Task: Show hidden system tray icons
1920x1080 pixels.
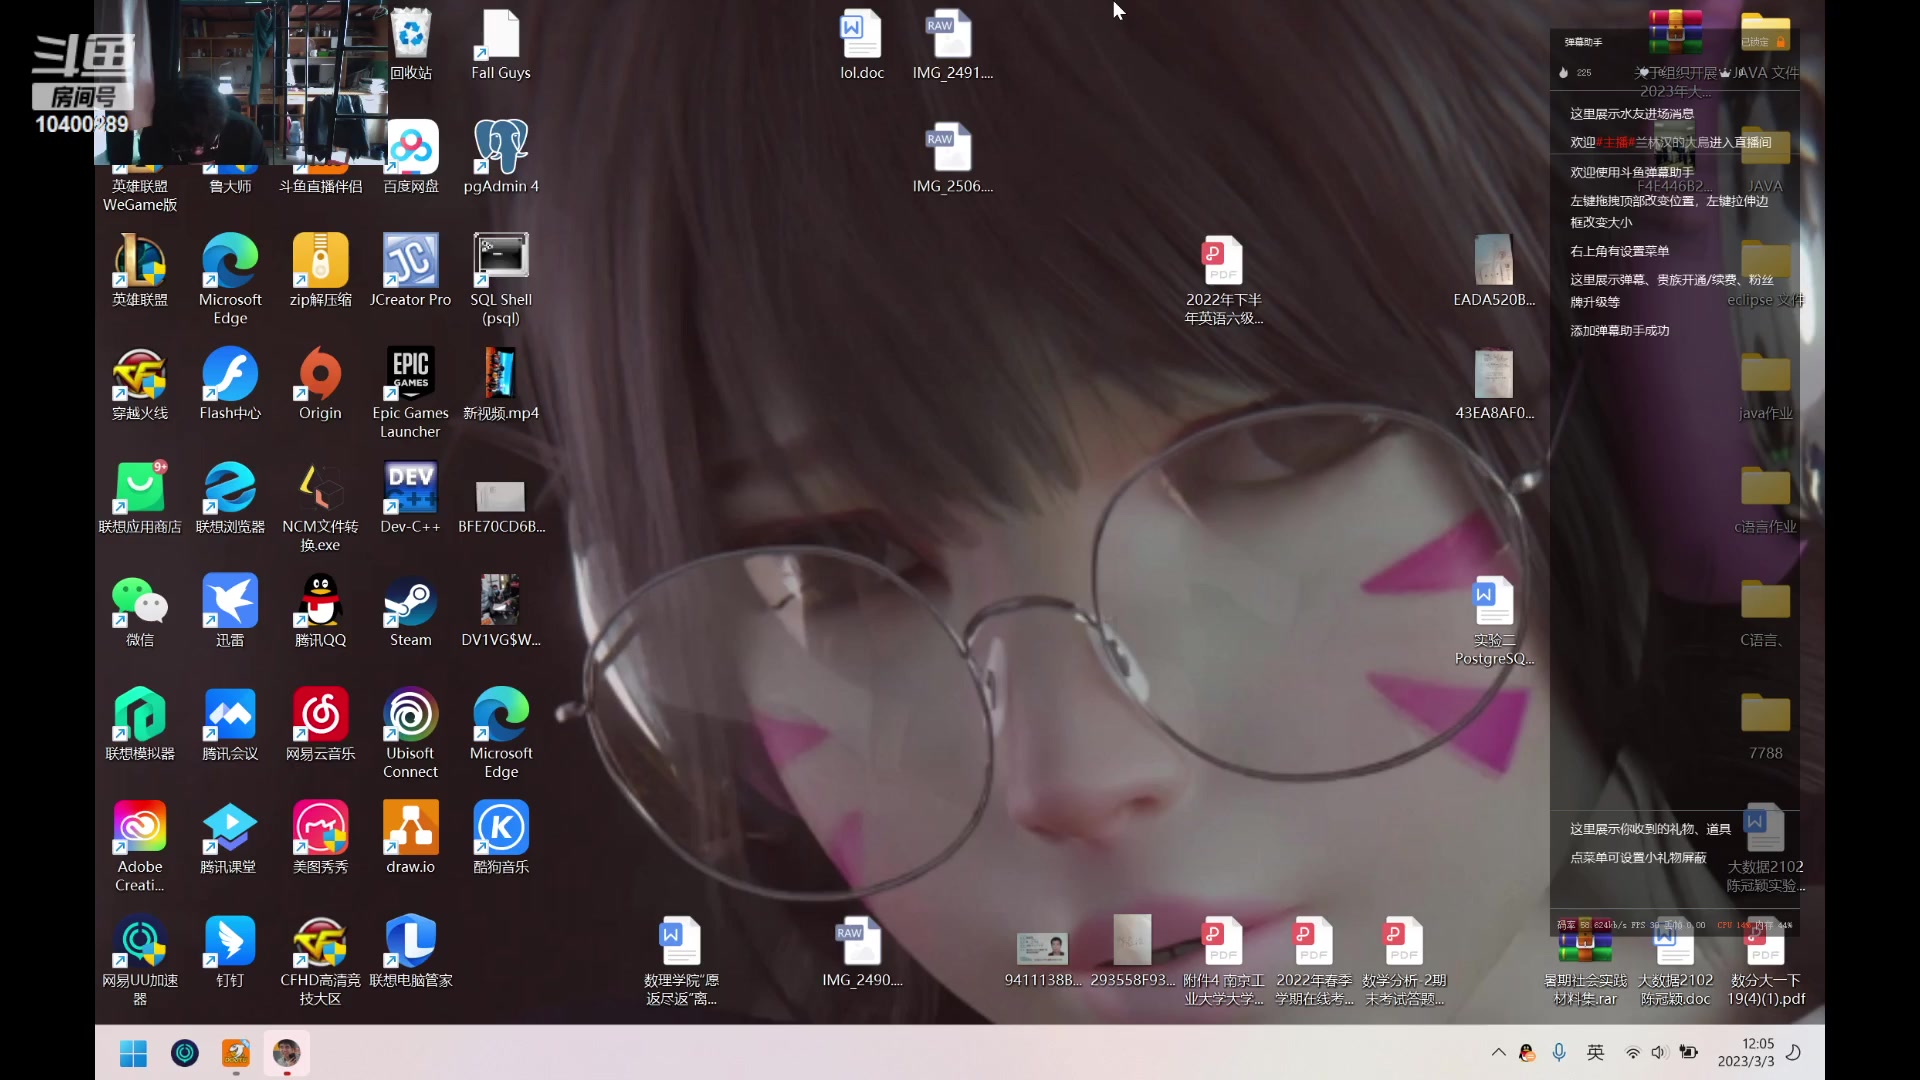Action: point(1498,1052)
